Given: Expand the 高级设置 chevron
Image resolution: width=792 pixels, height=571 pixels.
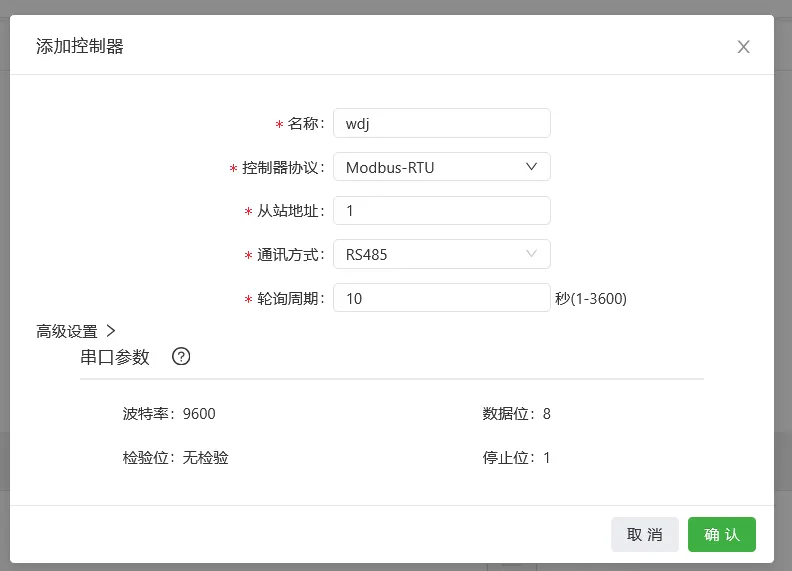Looking at the screenshot, I should (111, 331).
